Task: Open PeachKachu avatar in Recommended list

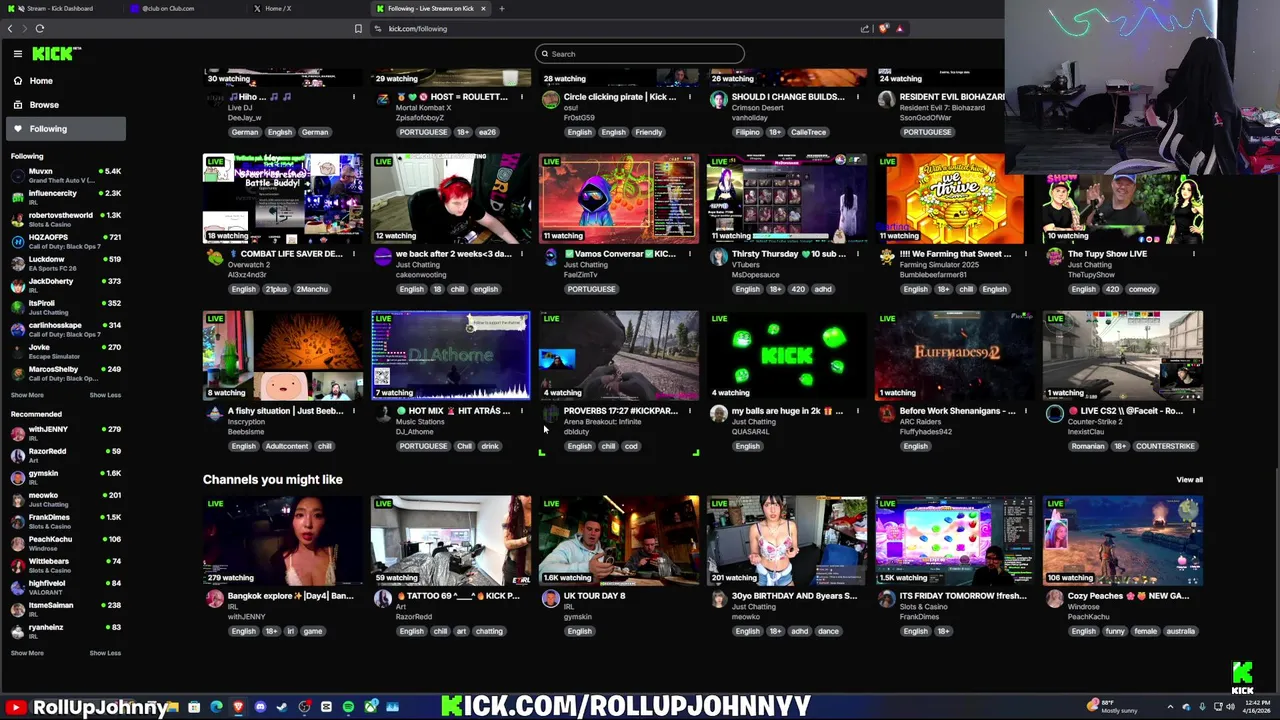Action: [18, 543]
